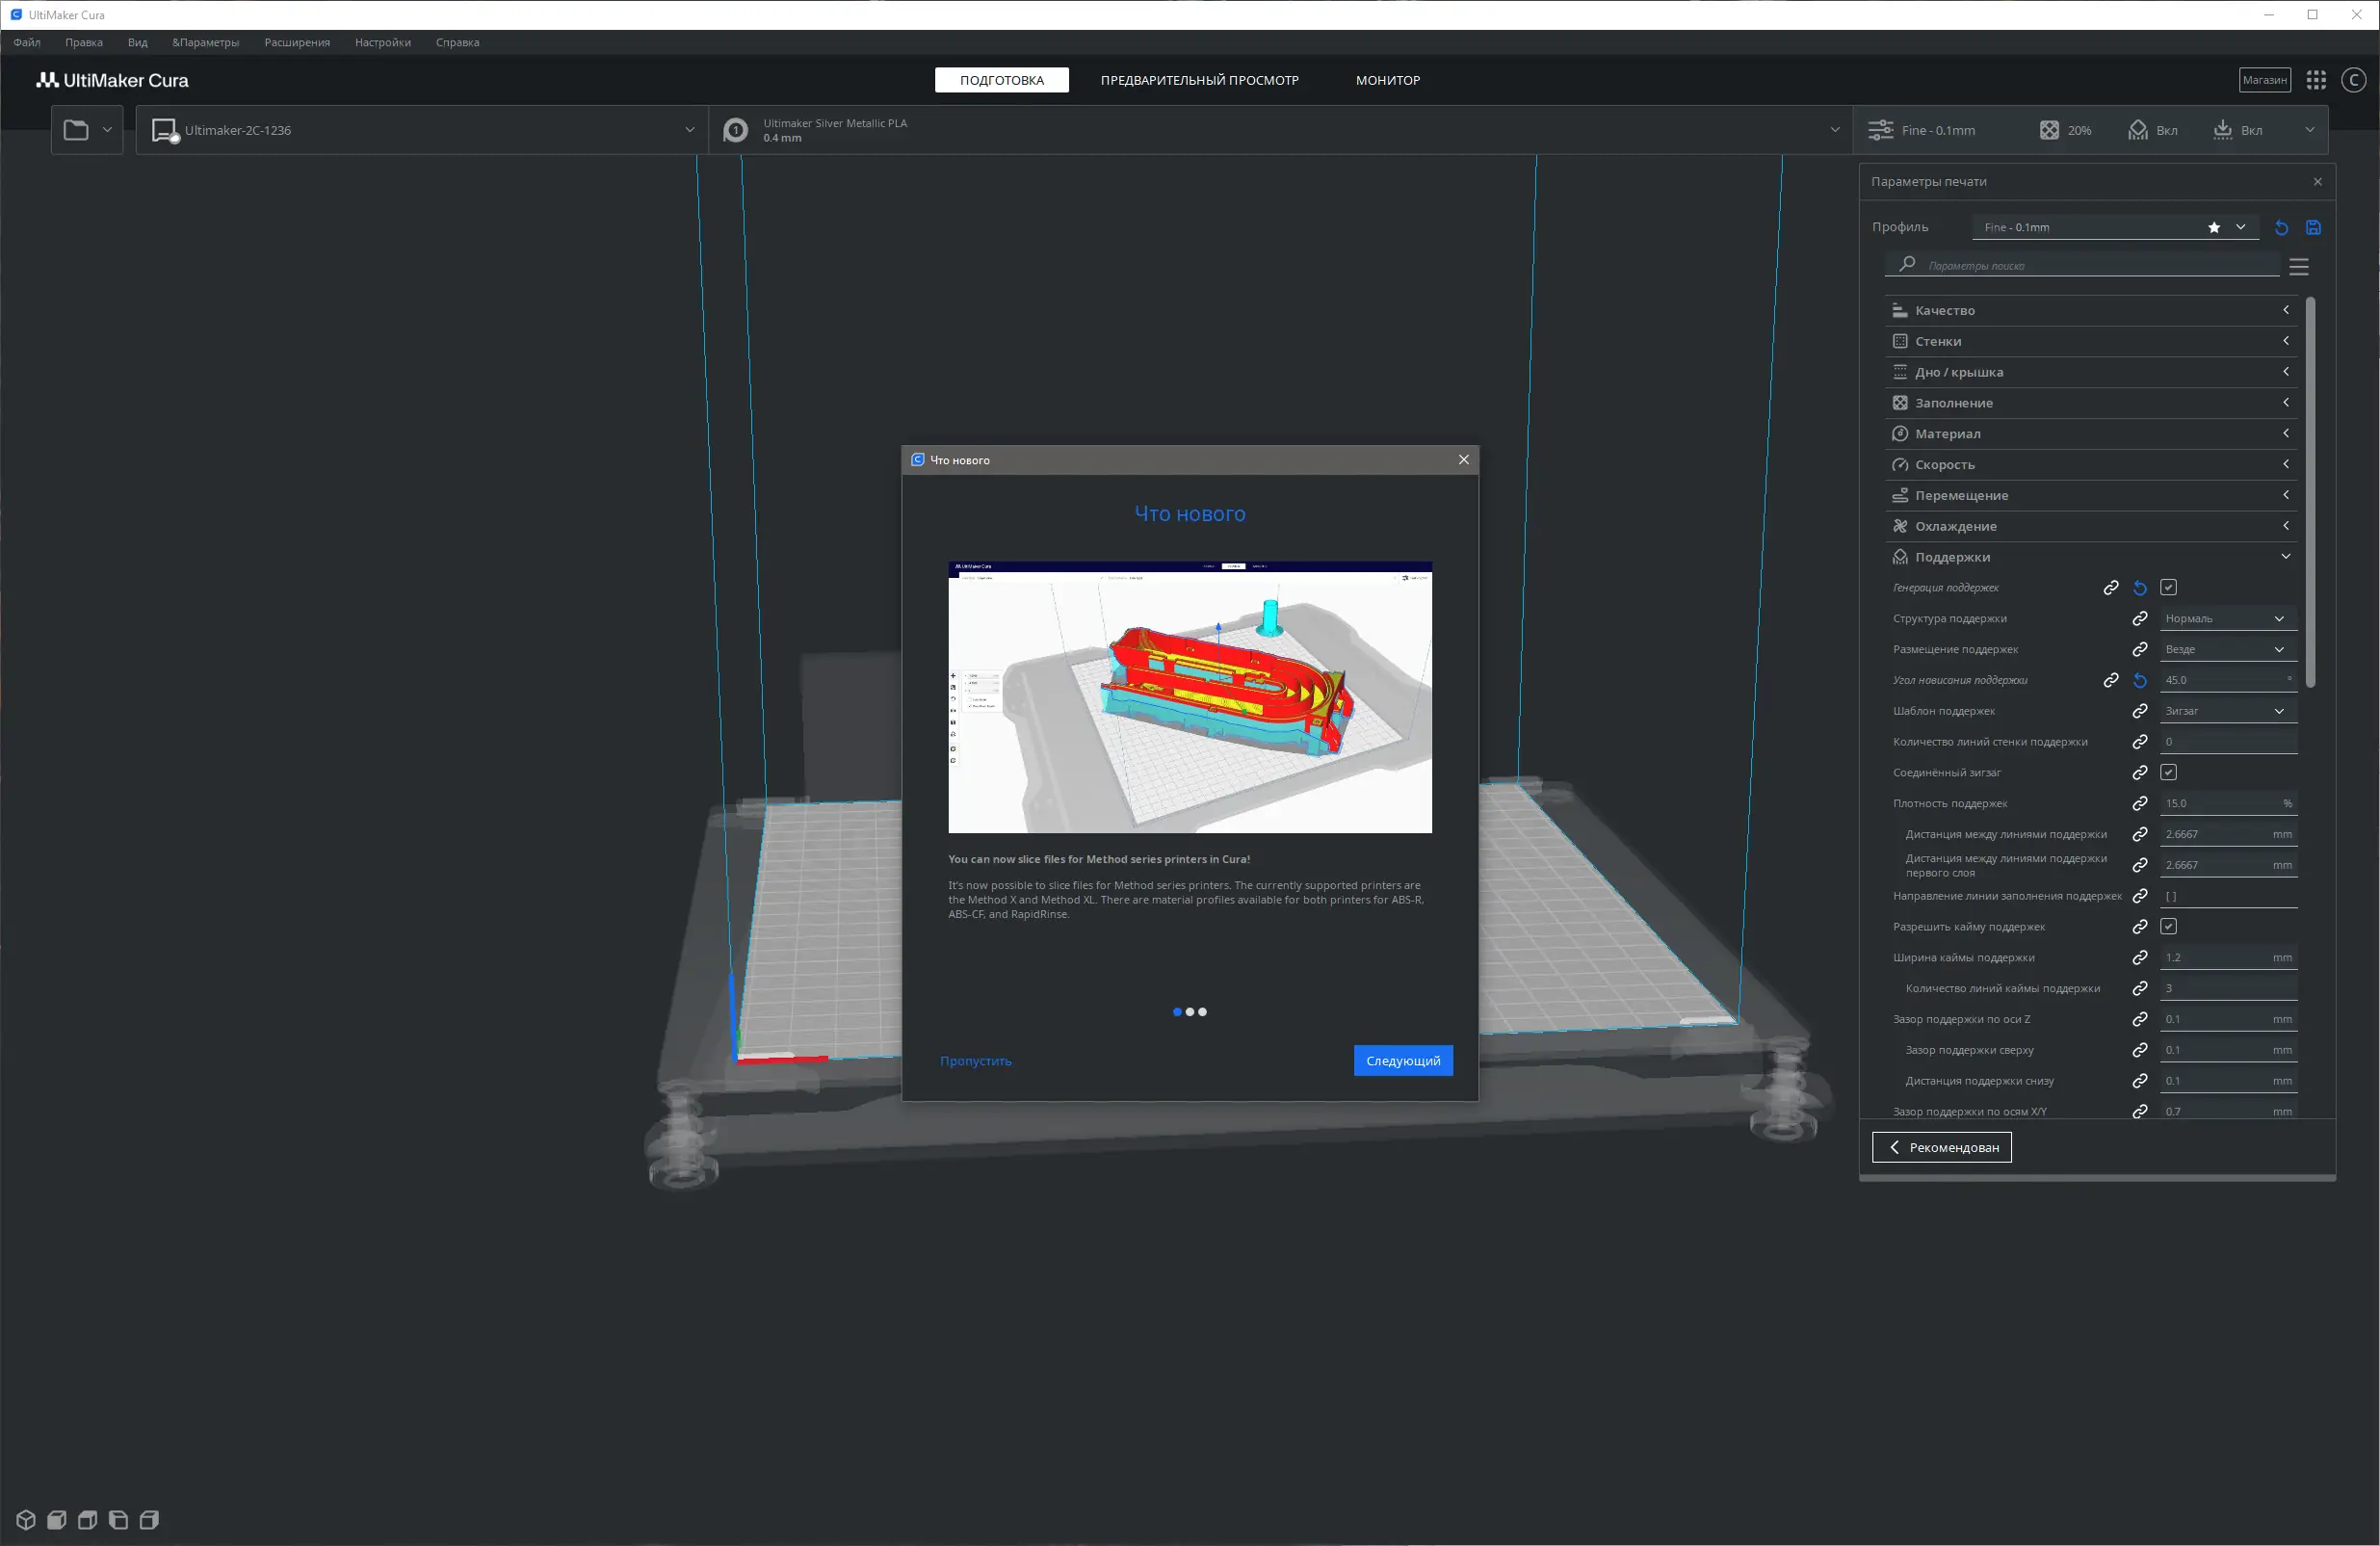Click link icon beside Структура поддержки
2380x1546 pixels.
tap(2140, 619)
